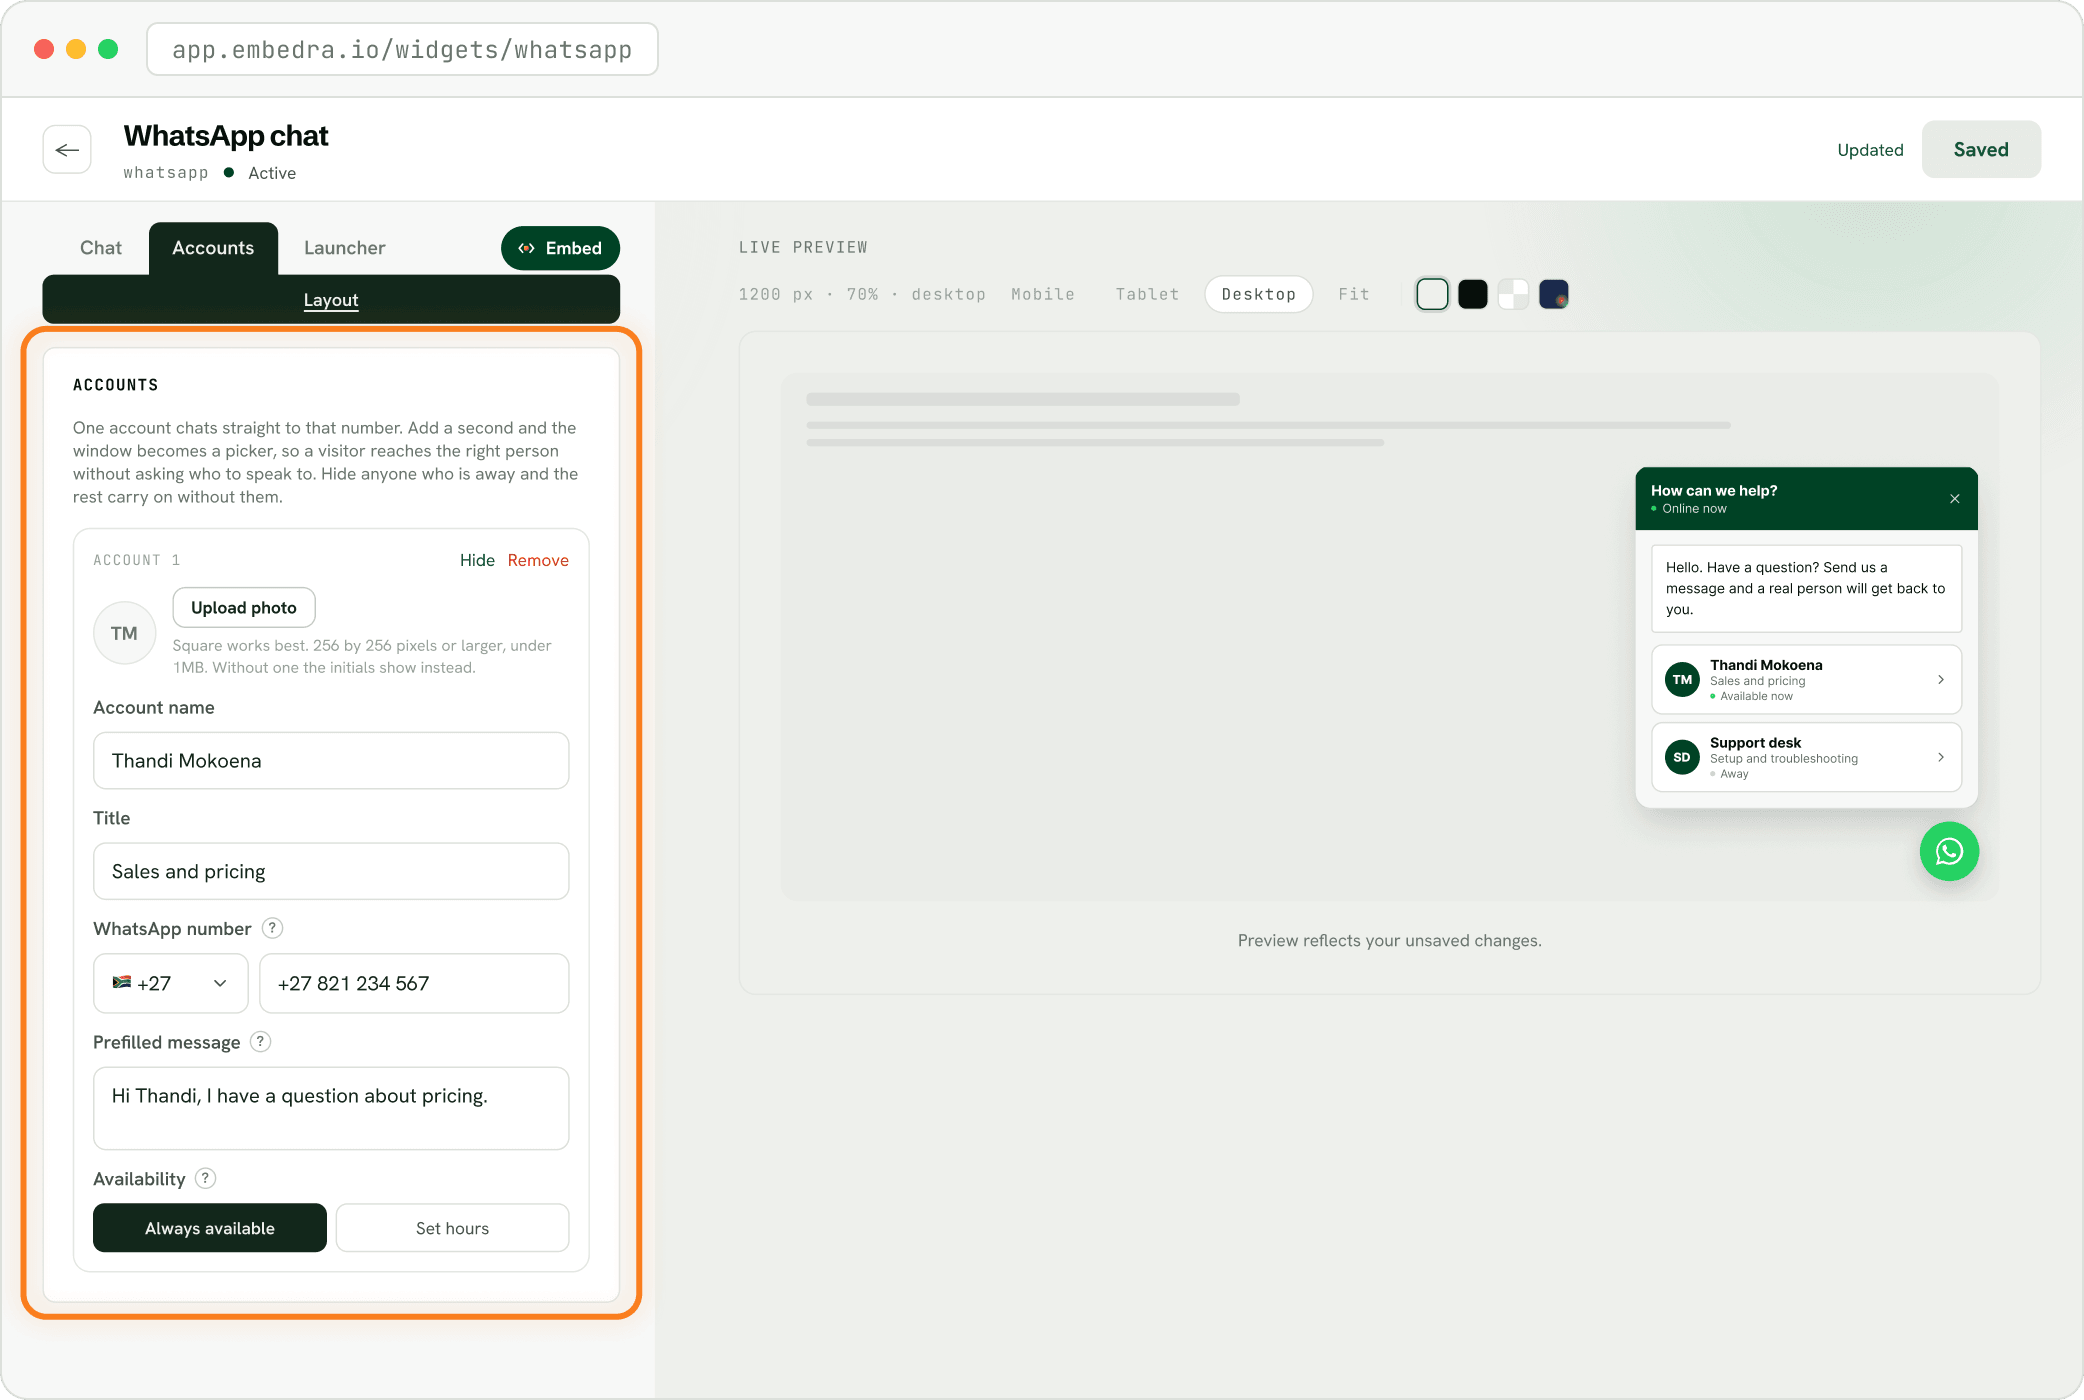
Task: Select Set hours option
Action: [452, 1228]
